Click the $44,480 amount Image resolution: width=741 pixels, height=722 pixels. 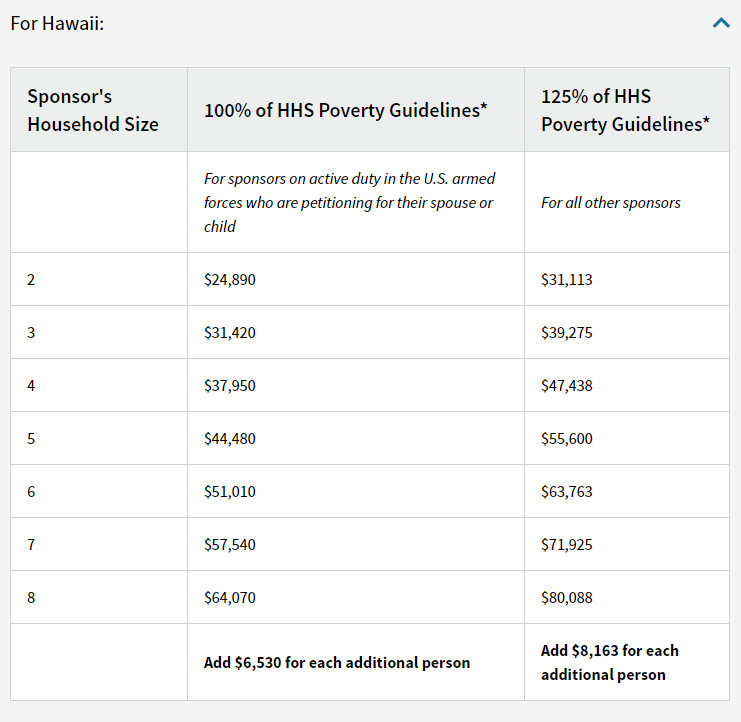coord(230,438)
